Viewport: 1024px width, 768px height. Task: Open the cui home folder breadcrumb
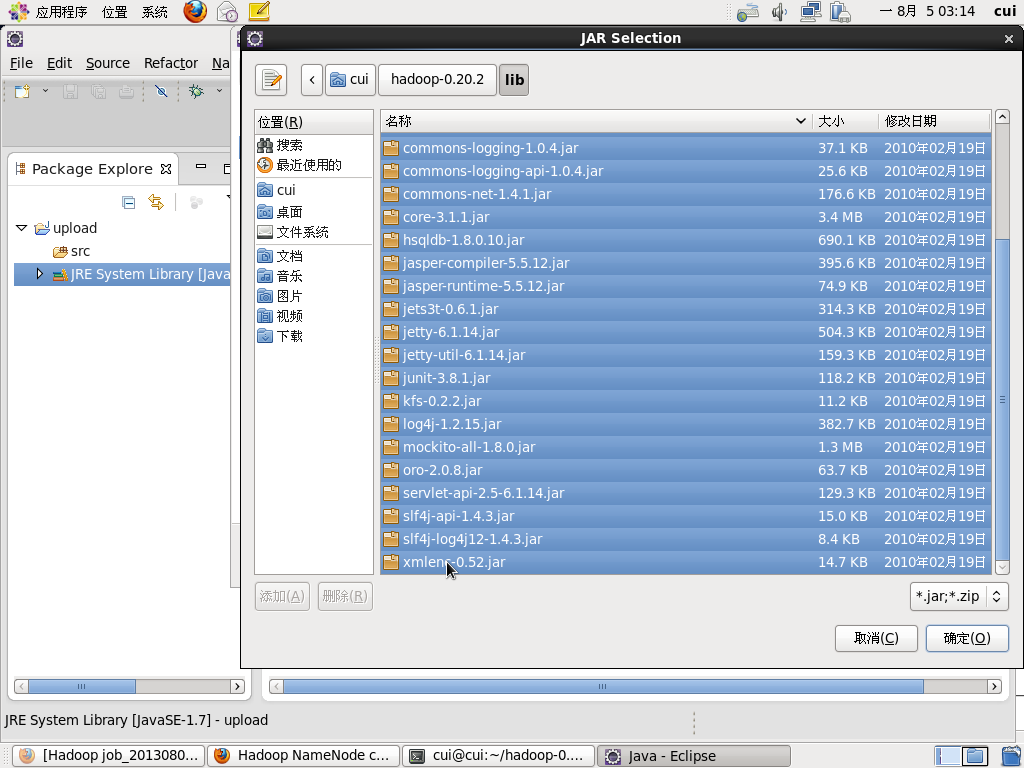pos(351,80)
